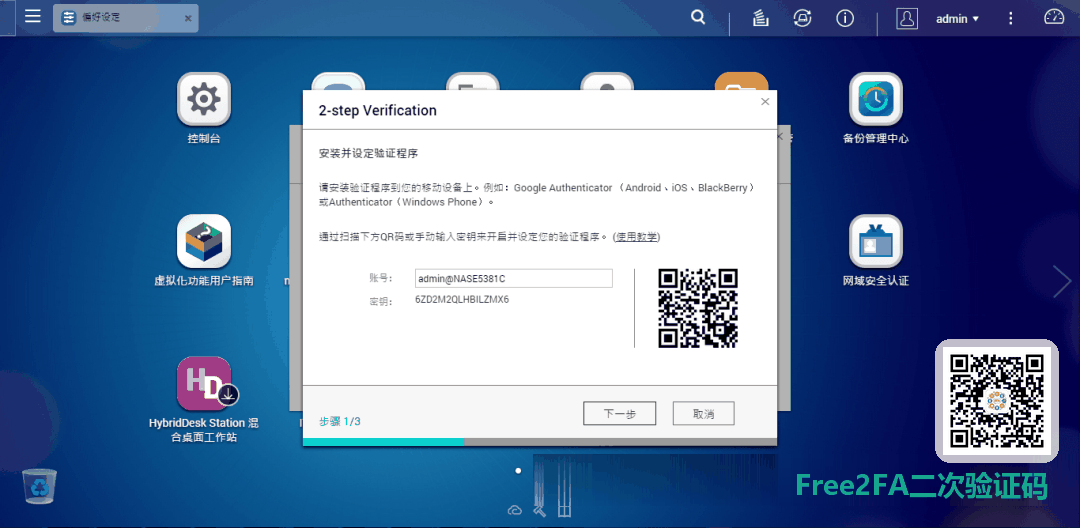The image size is (1080, 528).
Task: Open the main hamburger menu
Action: tap(32, 16)
